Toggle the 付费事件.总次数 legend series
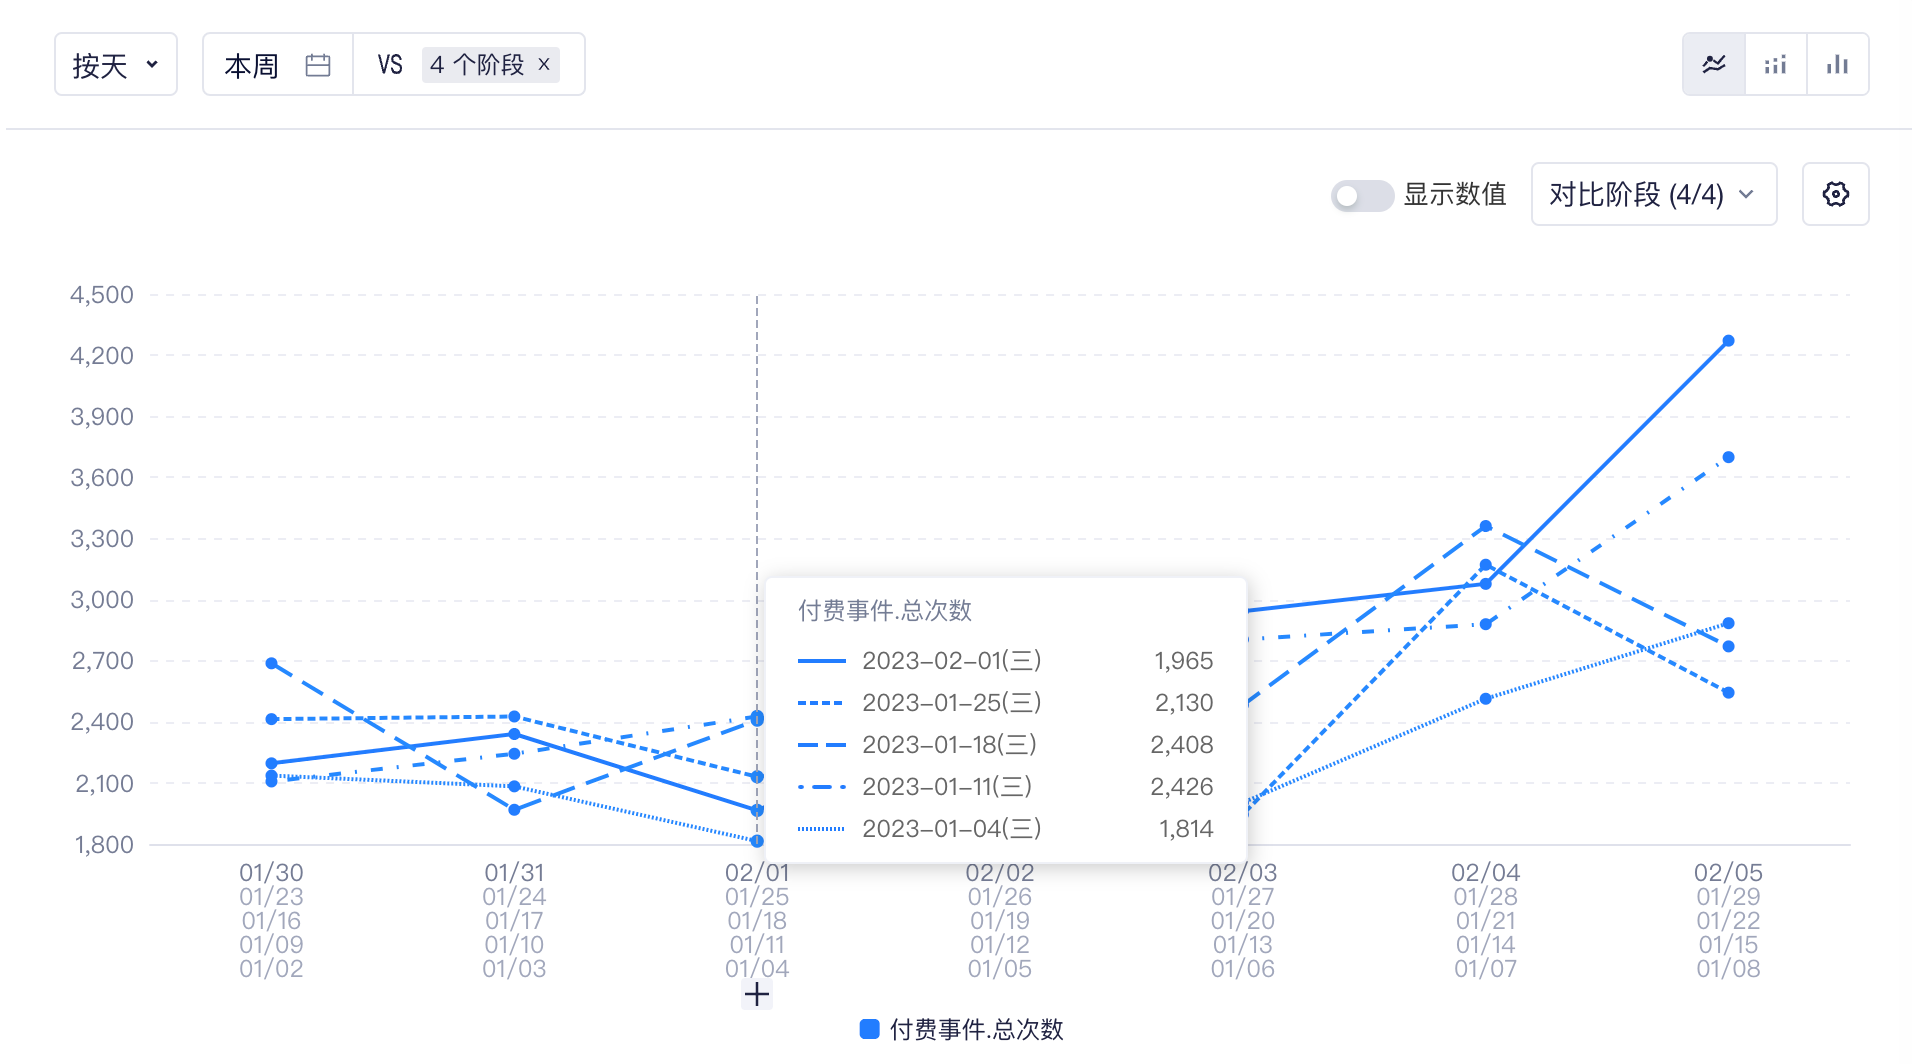This screenshot has height=1064, width=1912. (961, 1028)
